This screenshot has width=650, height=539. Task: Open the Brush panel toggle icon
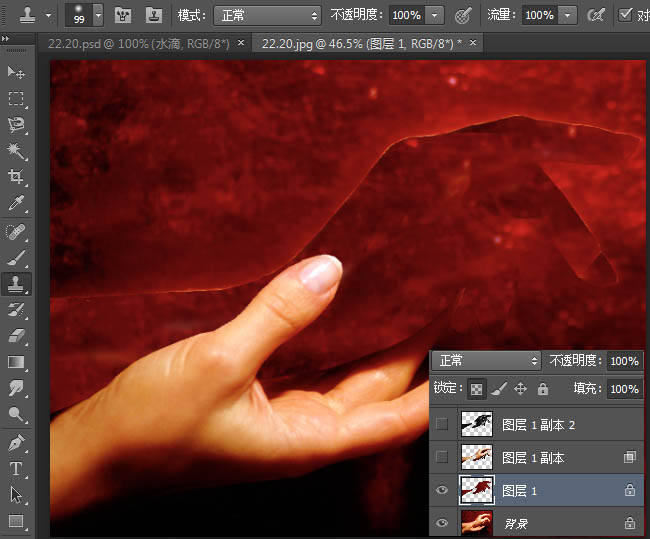pyautogui.click(x=123, y=15)
